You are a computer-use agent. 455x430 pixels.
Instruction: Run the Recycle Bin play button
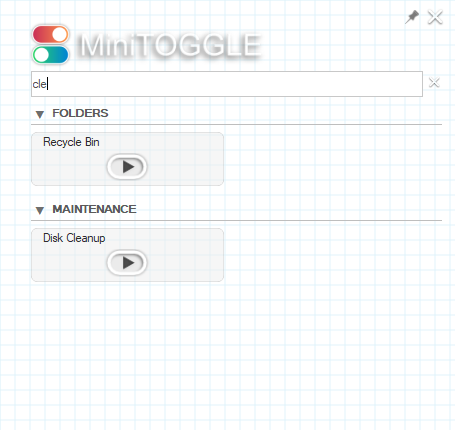[x=127, y=167]
